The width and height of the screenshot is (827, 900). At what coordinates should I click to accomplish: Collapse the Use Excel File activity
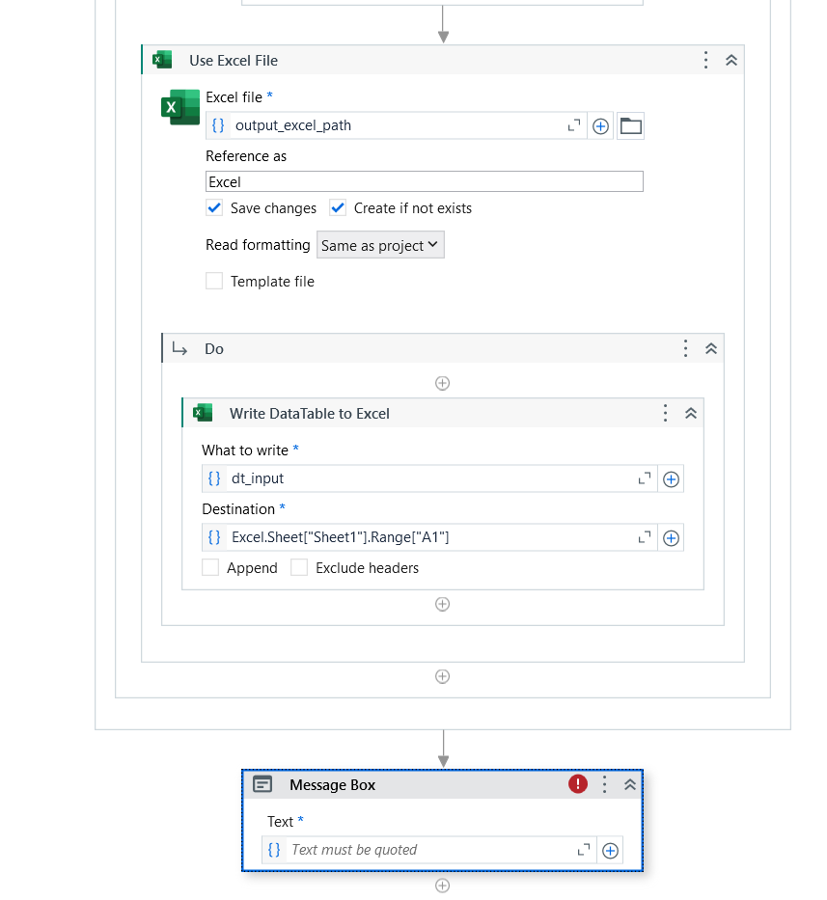click(731, 60)
